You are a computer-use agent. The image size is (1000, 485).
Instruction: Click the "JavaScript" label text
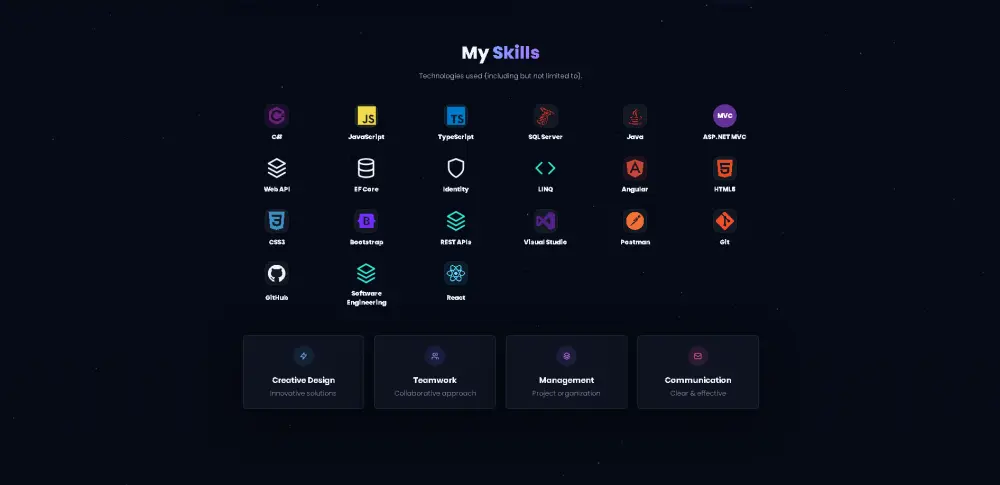click(366, 137)
